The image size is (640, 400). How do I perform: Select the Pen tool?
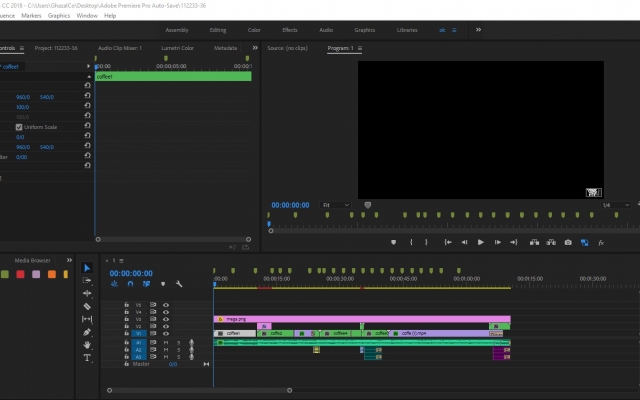(x=87, y=332)
